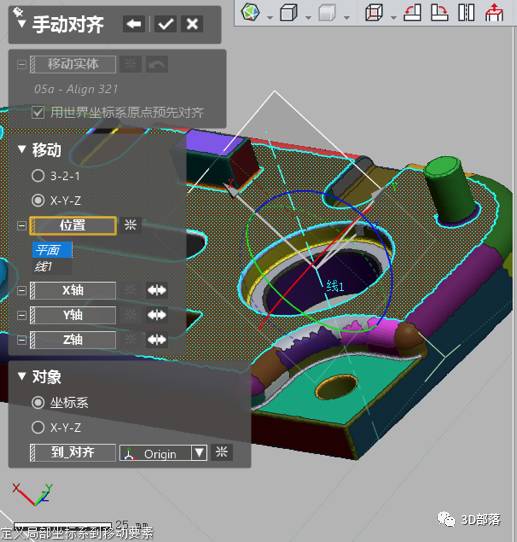Click the 到_对齐 button
This screenshot has width=517, height=542.
pos(73,452)
